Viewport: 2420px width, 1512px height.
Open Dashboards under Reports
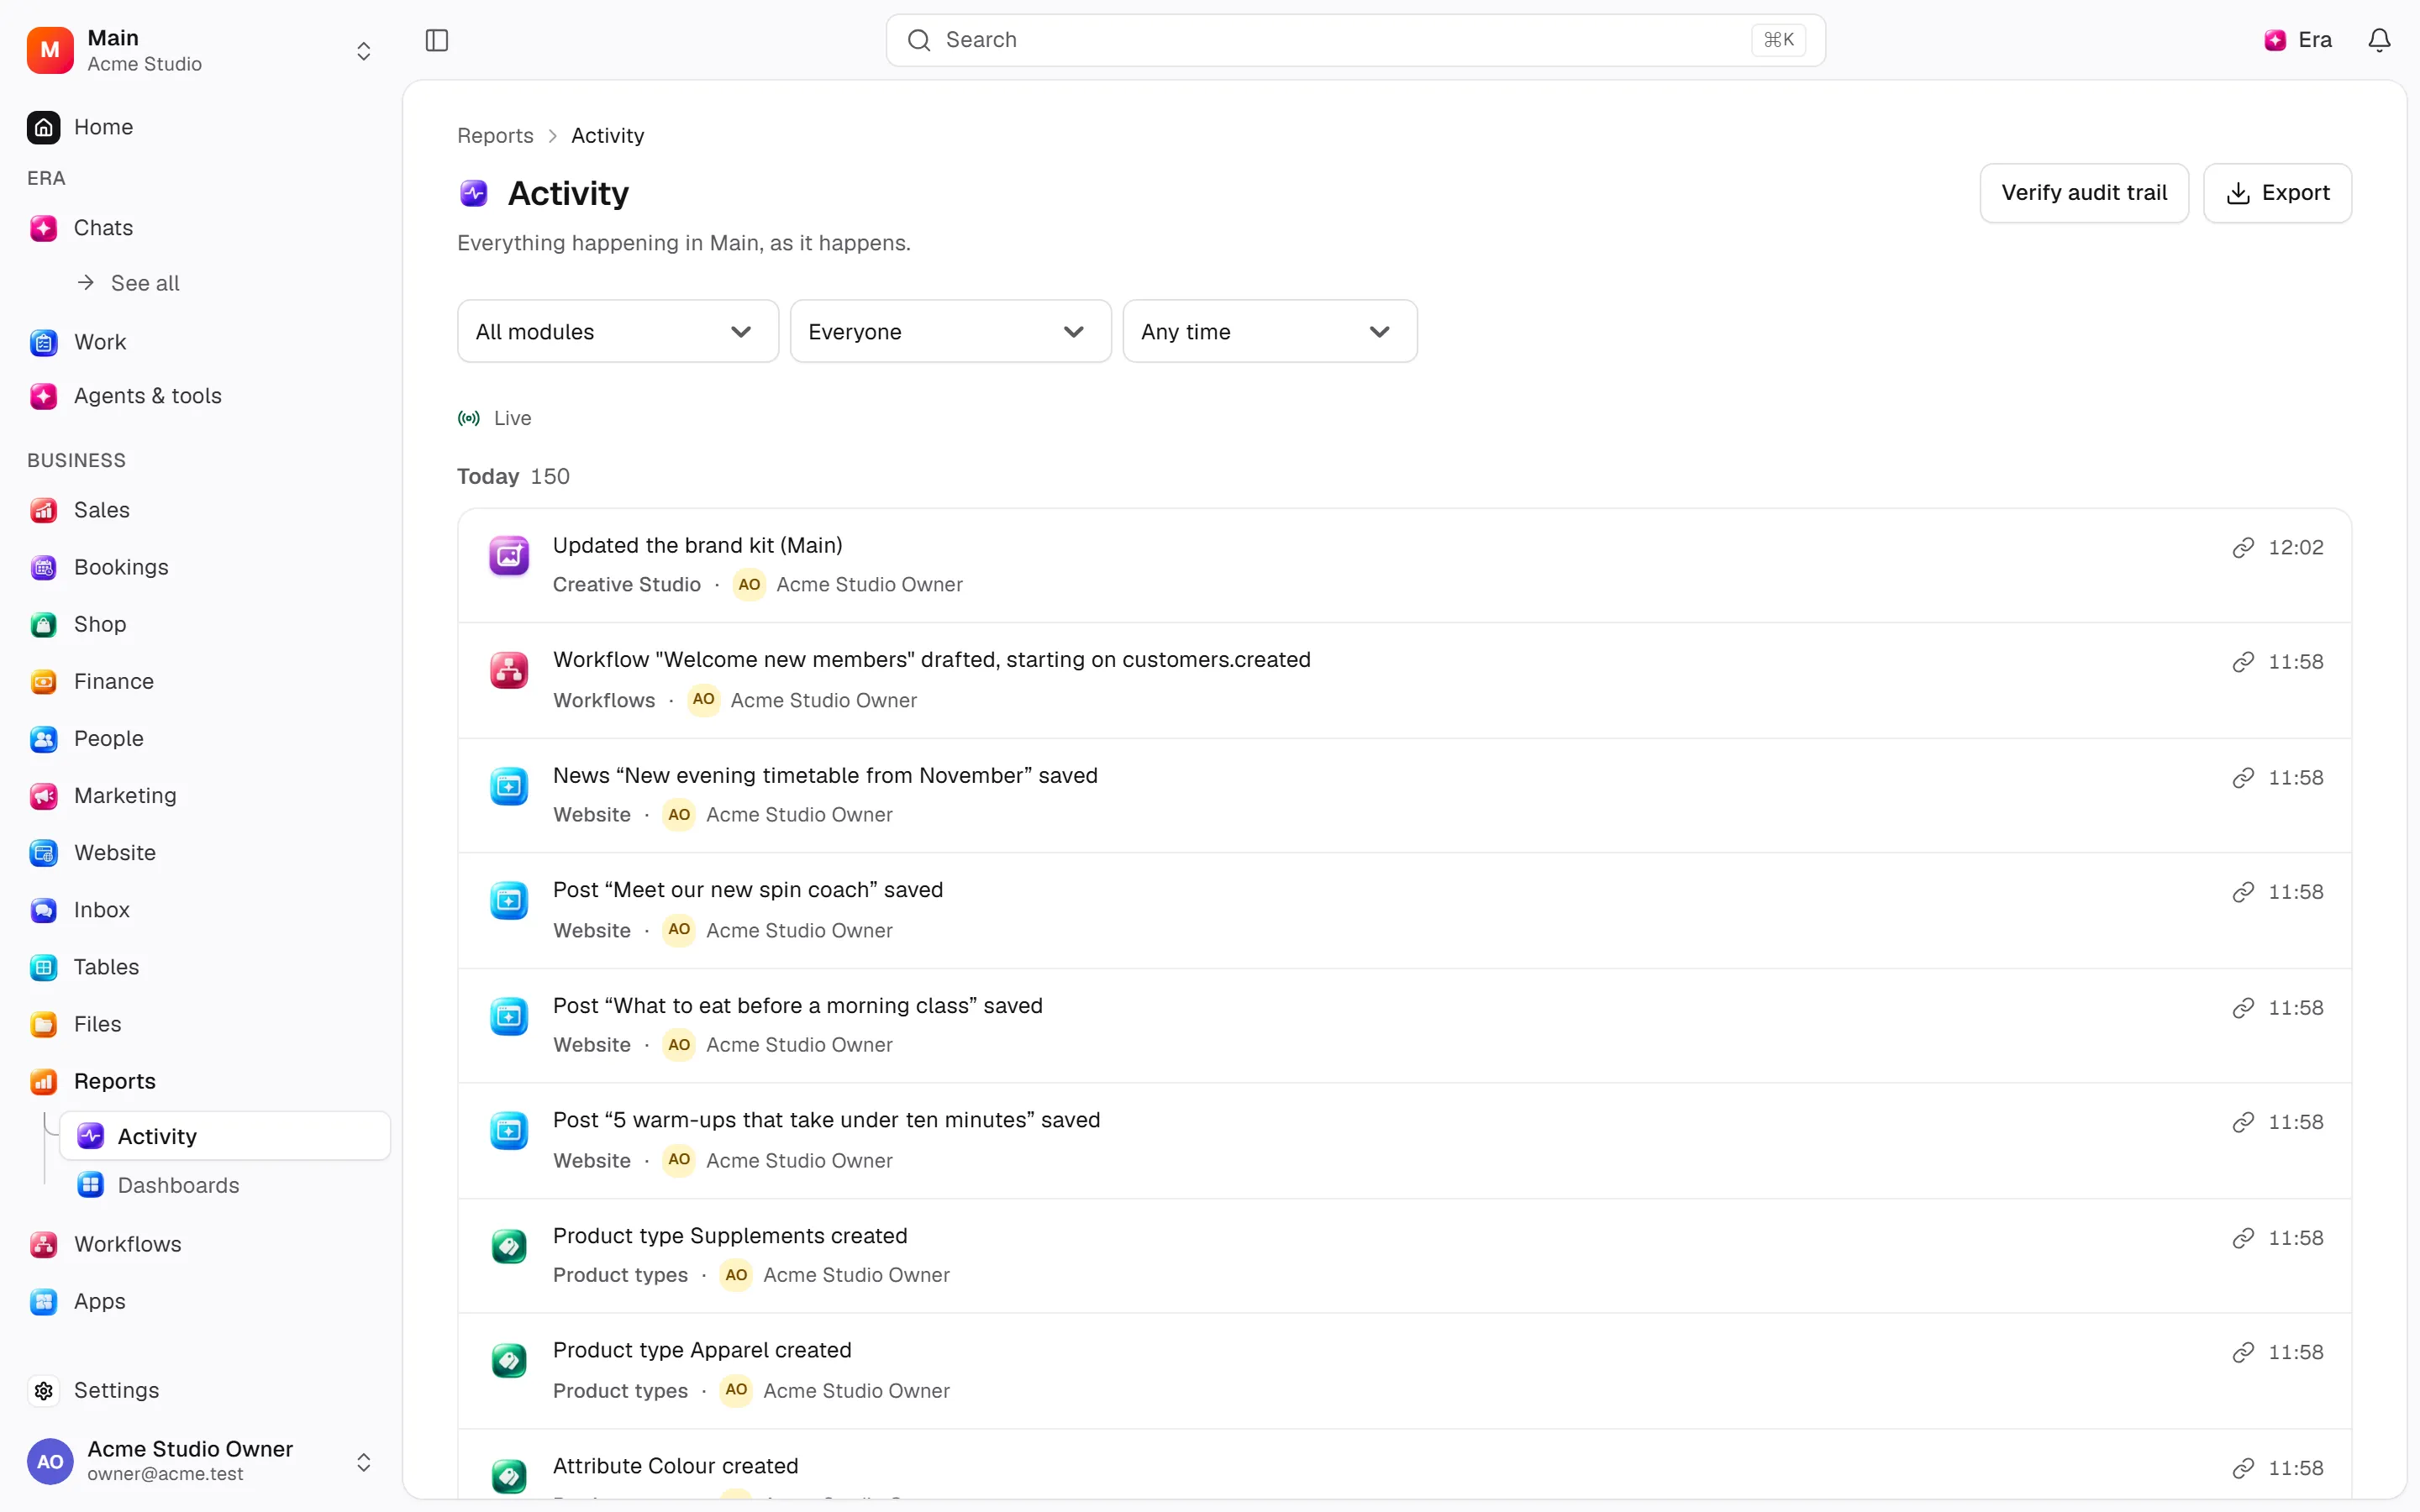click(x=225, y=1185)
